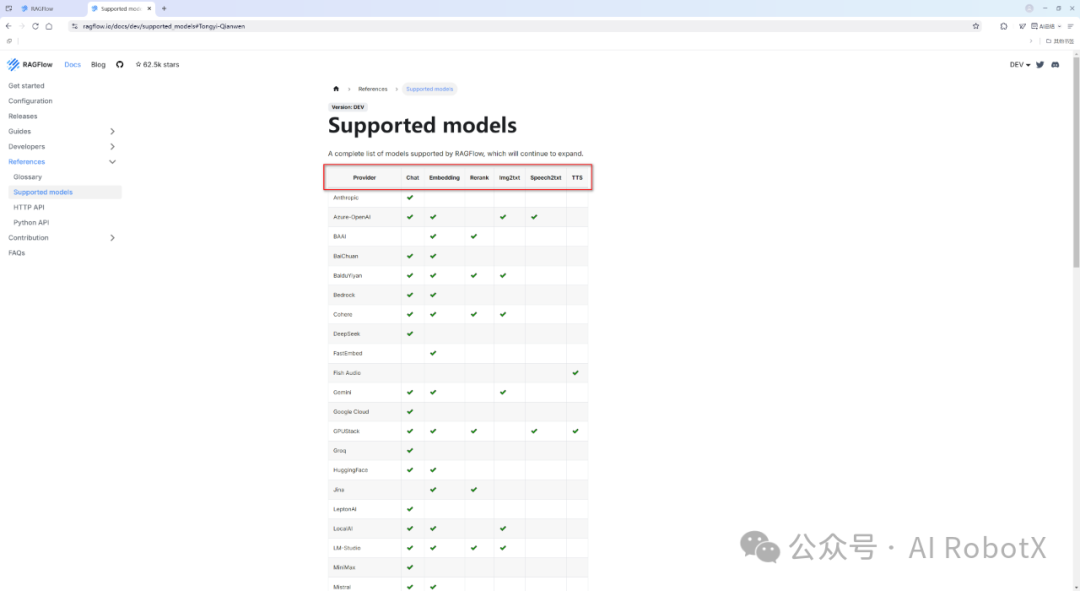This screenshot has width=1080, height=591.
Task: Click the Provider column header
Action: pos(364,178)
